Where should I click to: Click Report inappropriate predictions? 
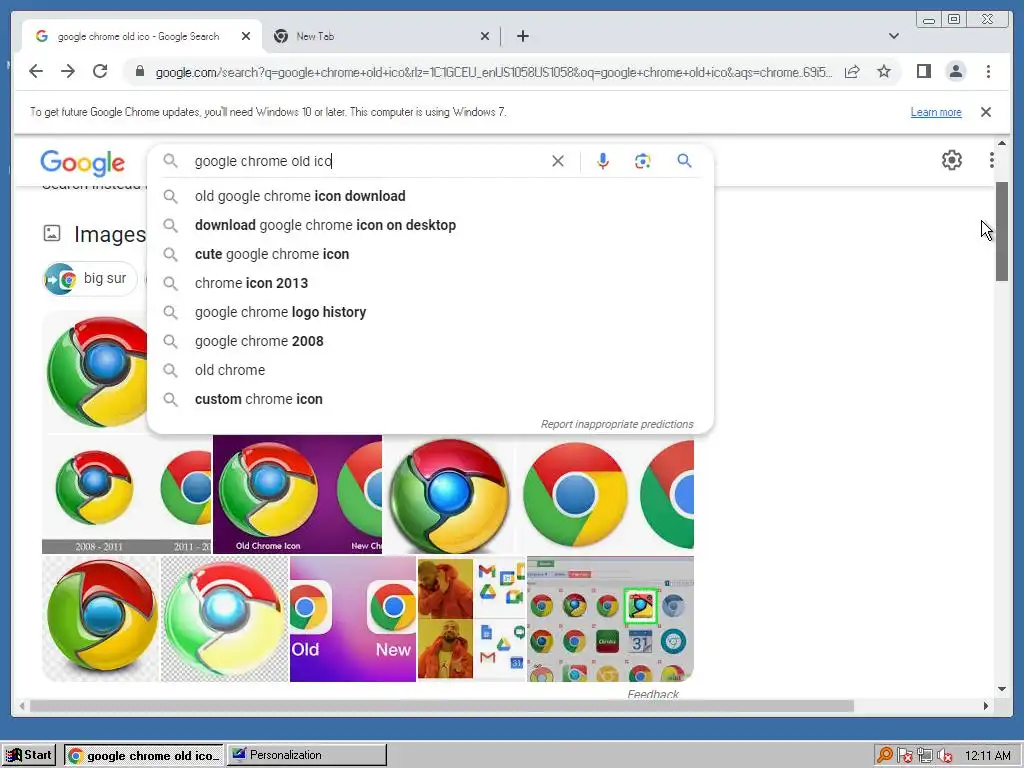click(x=616, y=424)
